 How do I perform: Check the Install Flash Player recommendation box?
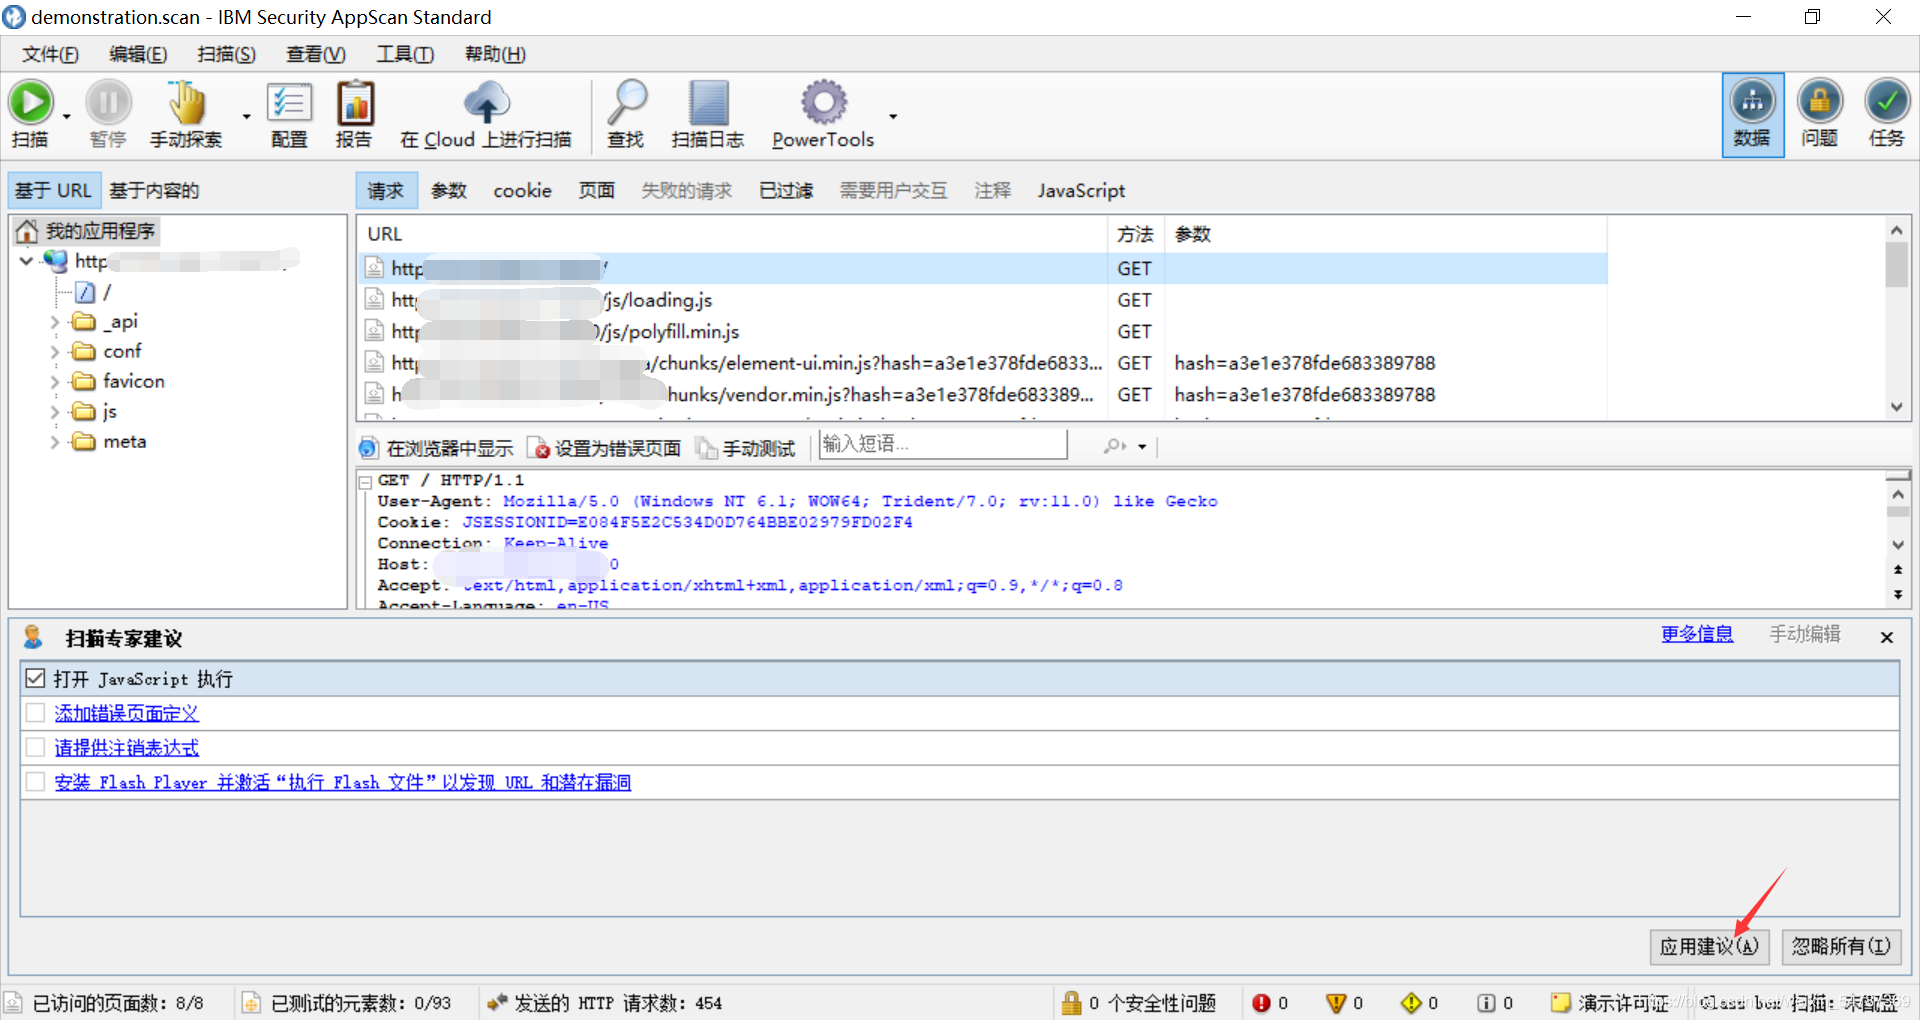(36, 781)
